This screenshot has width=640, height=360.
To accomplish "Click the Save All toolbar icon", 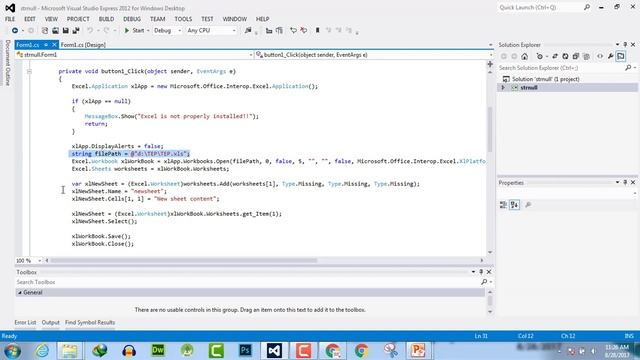I will point(76,31).
